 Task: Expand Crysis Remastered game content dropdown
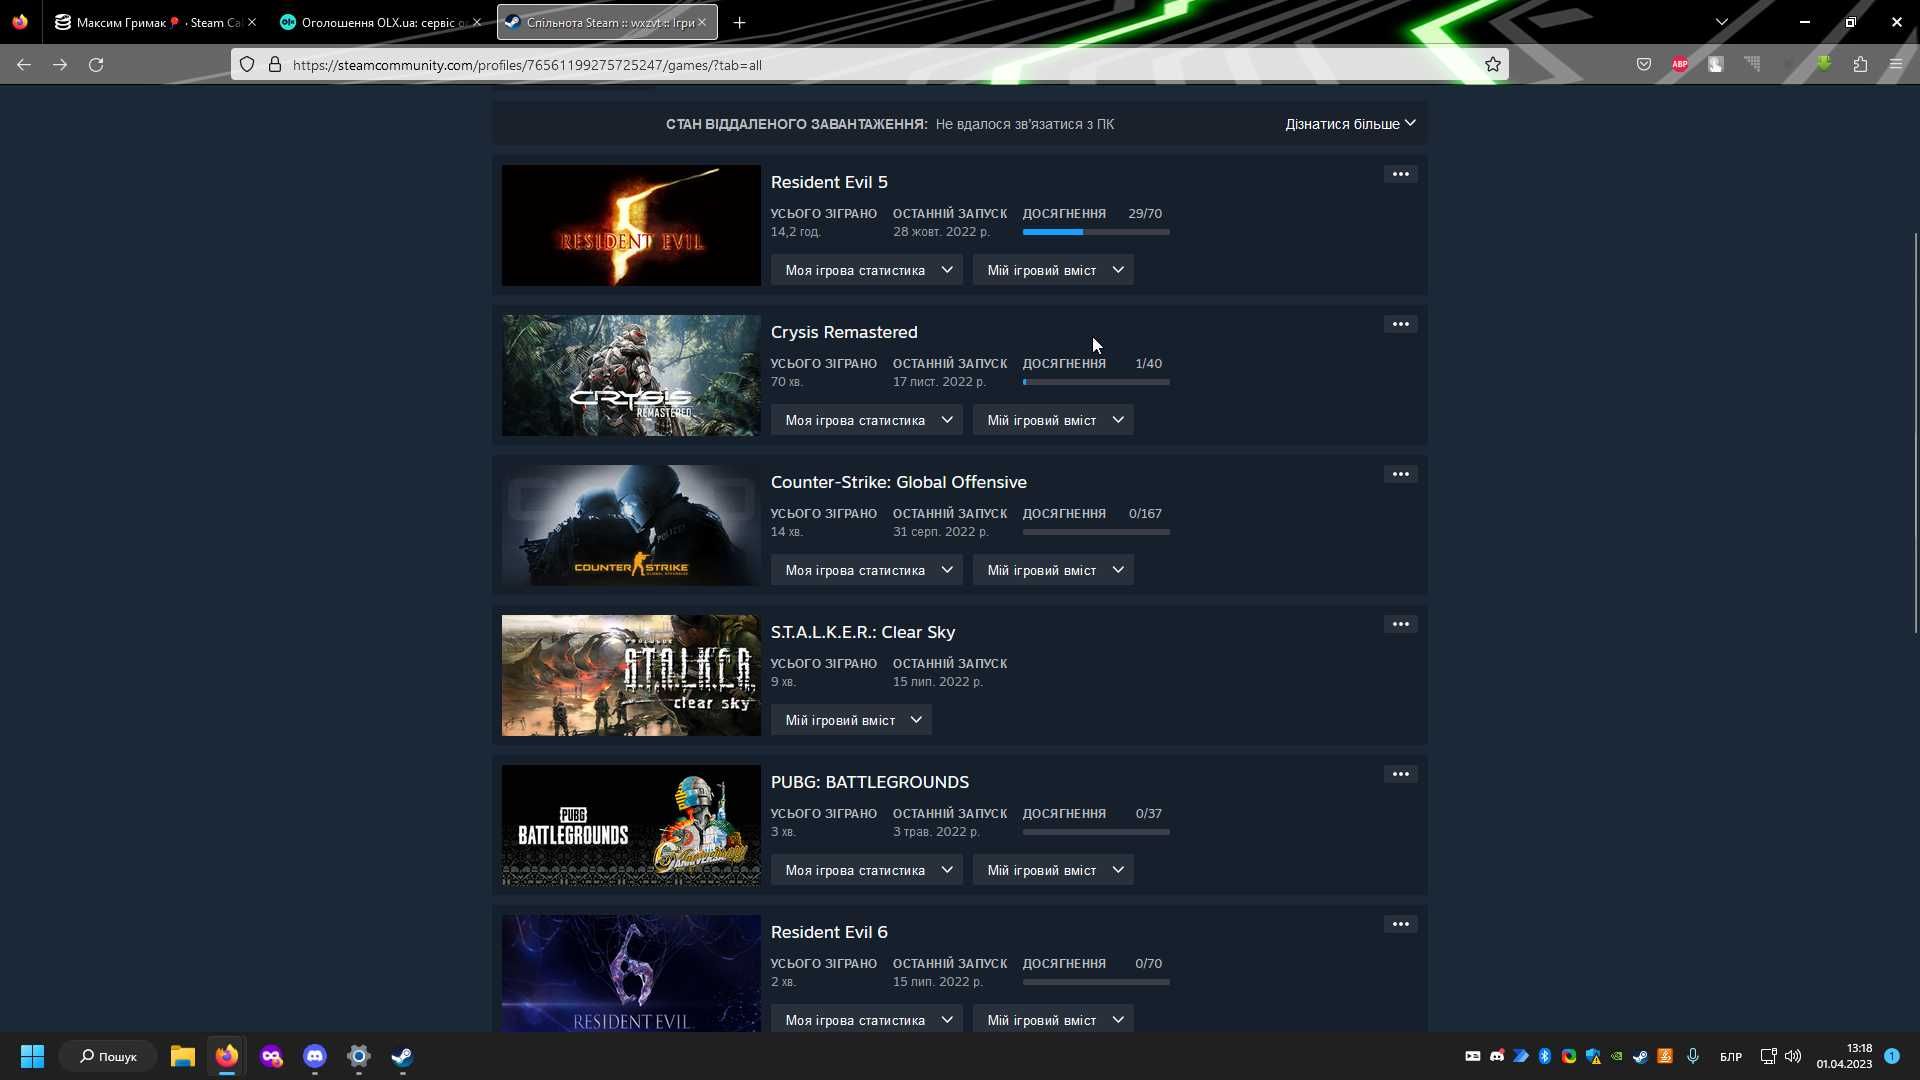[x=1053, y=420]
